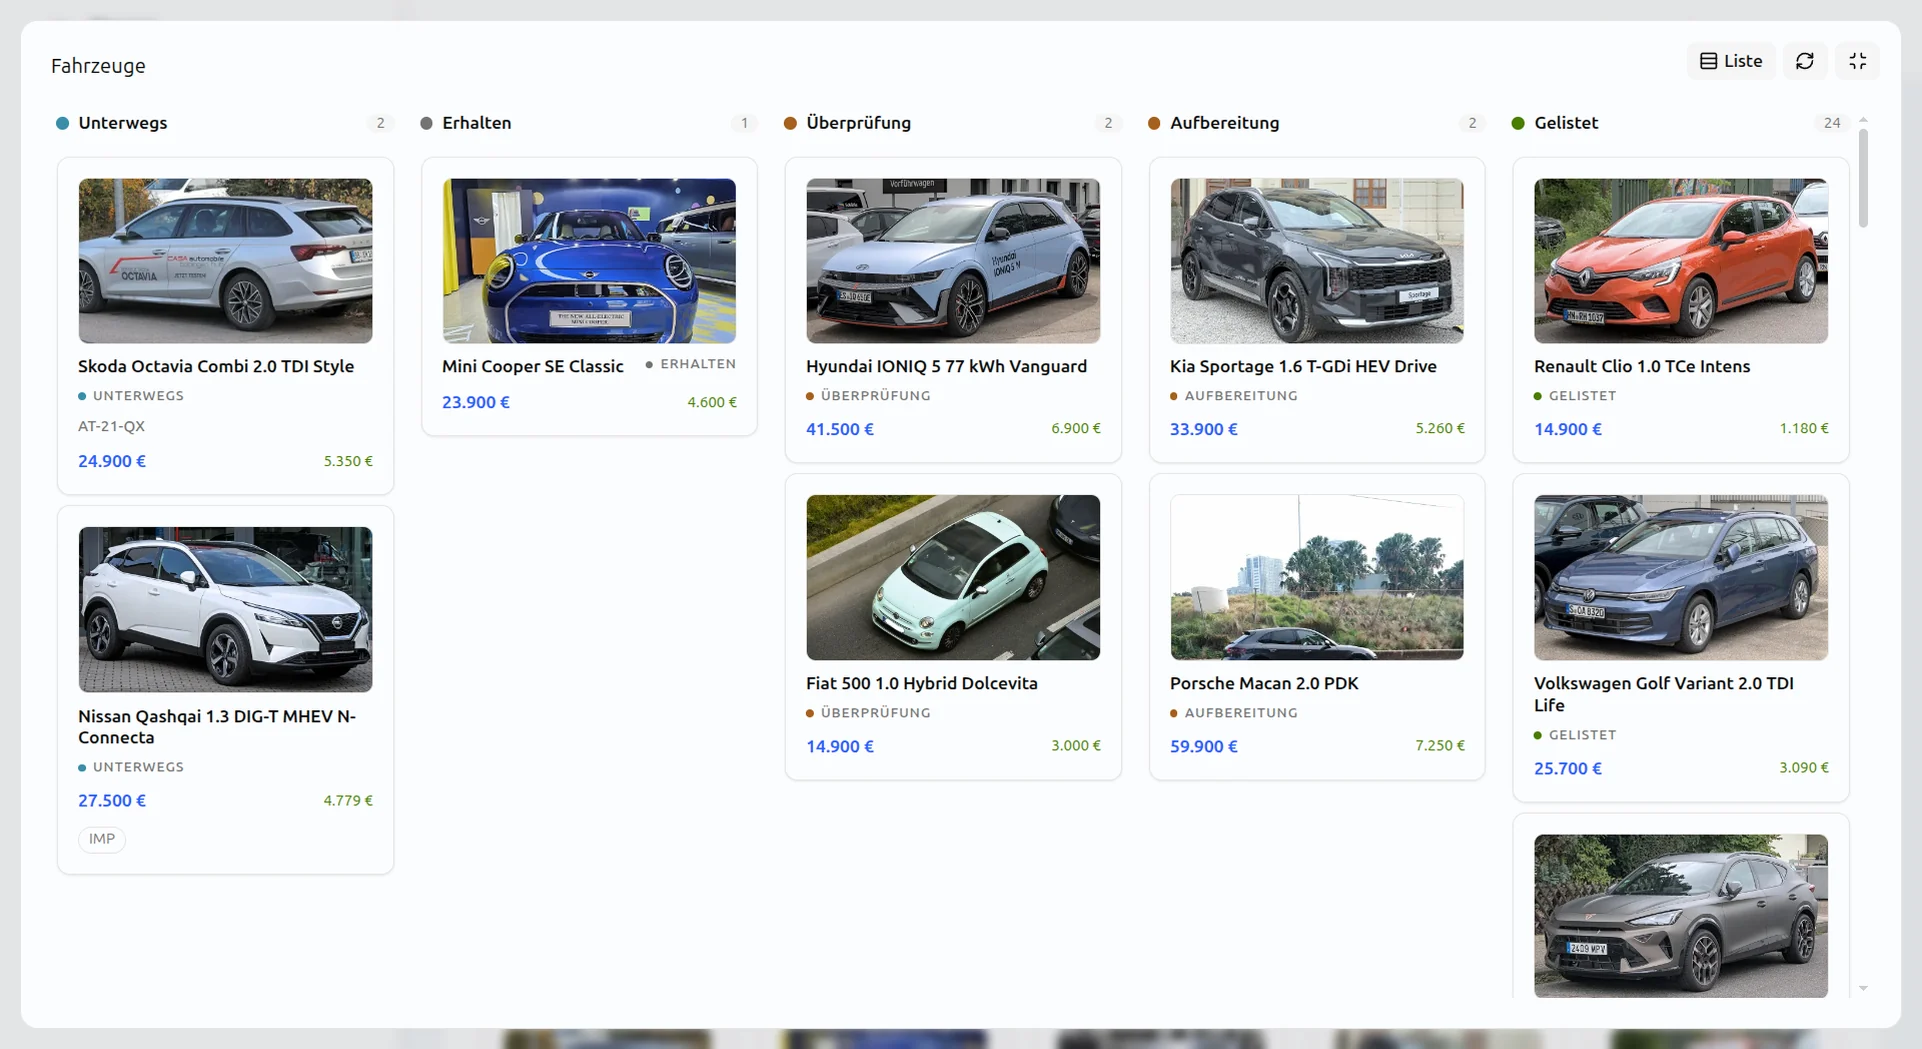Click the refresh icon button
Screen dimensions: 1922x1049
click(1805, 61)
